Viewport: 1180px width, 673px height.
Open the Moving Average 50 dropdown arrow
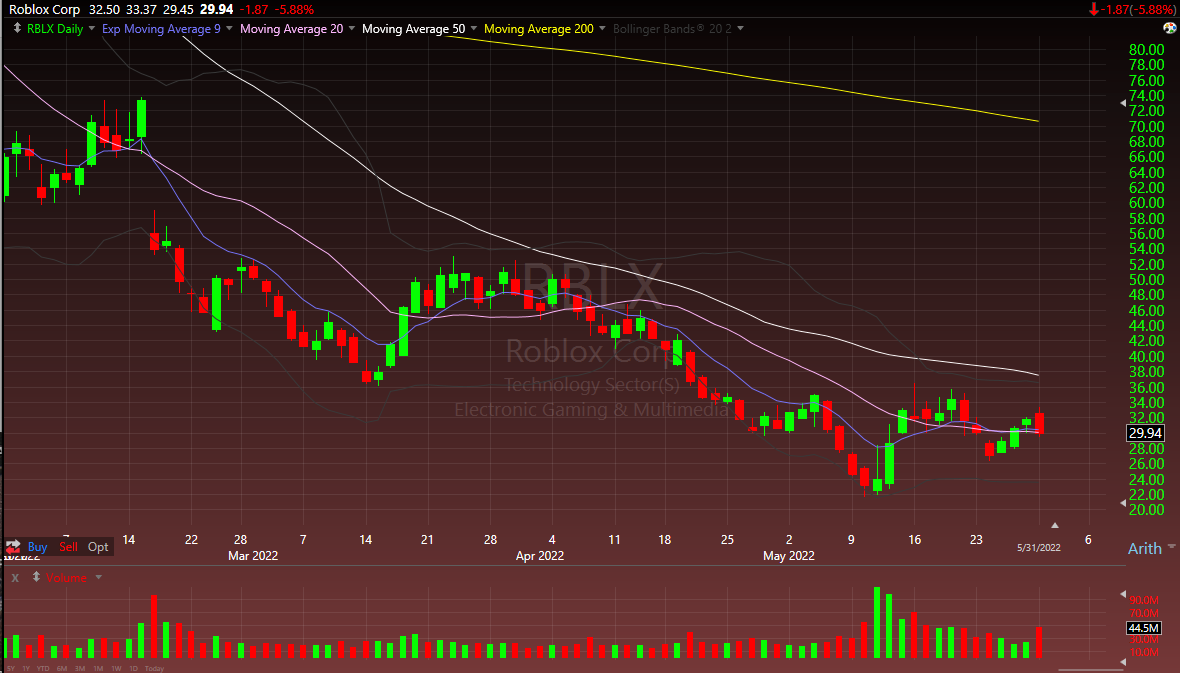(x=474, y=29)
